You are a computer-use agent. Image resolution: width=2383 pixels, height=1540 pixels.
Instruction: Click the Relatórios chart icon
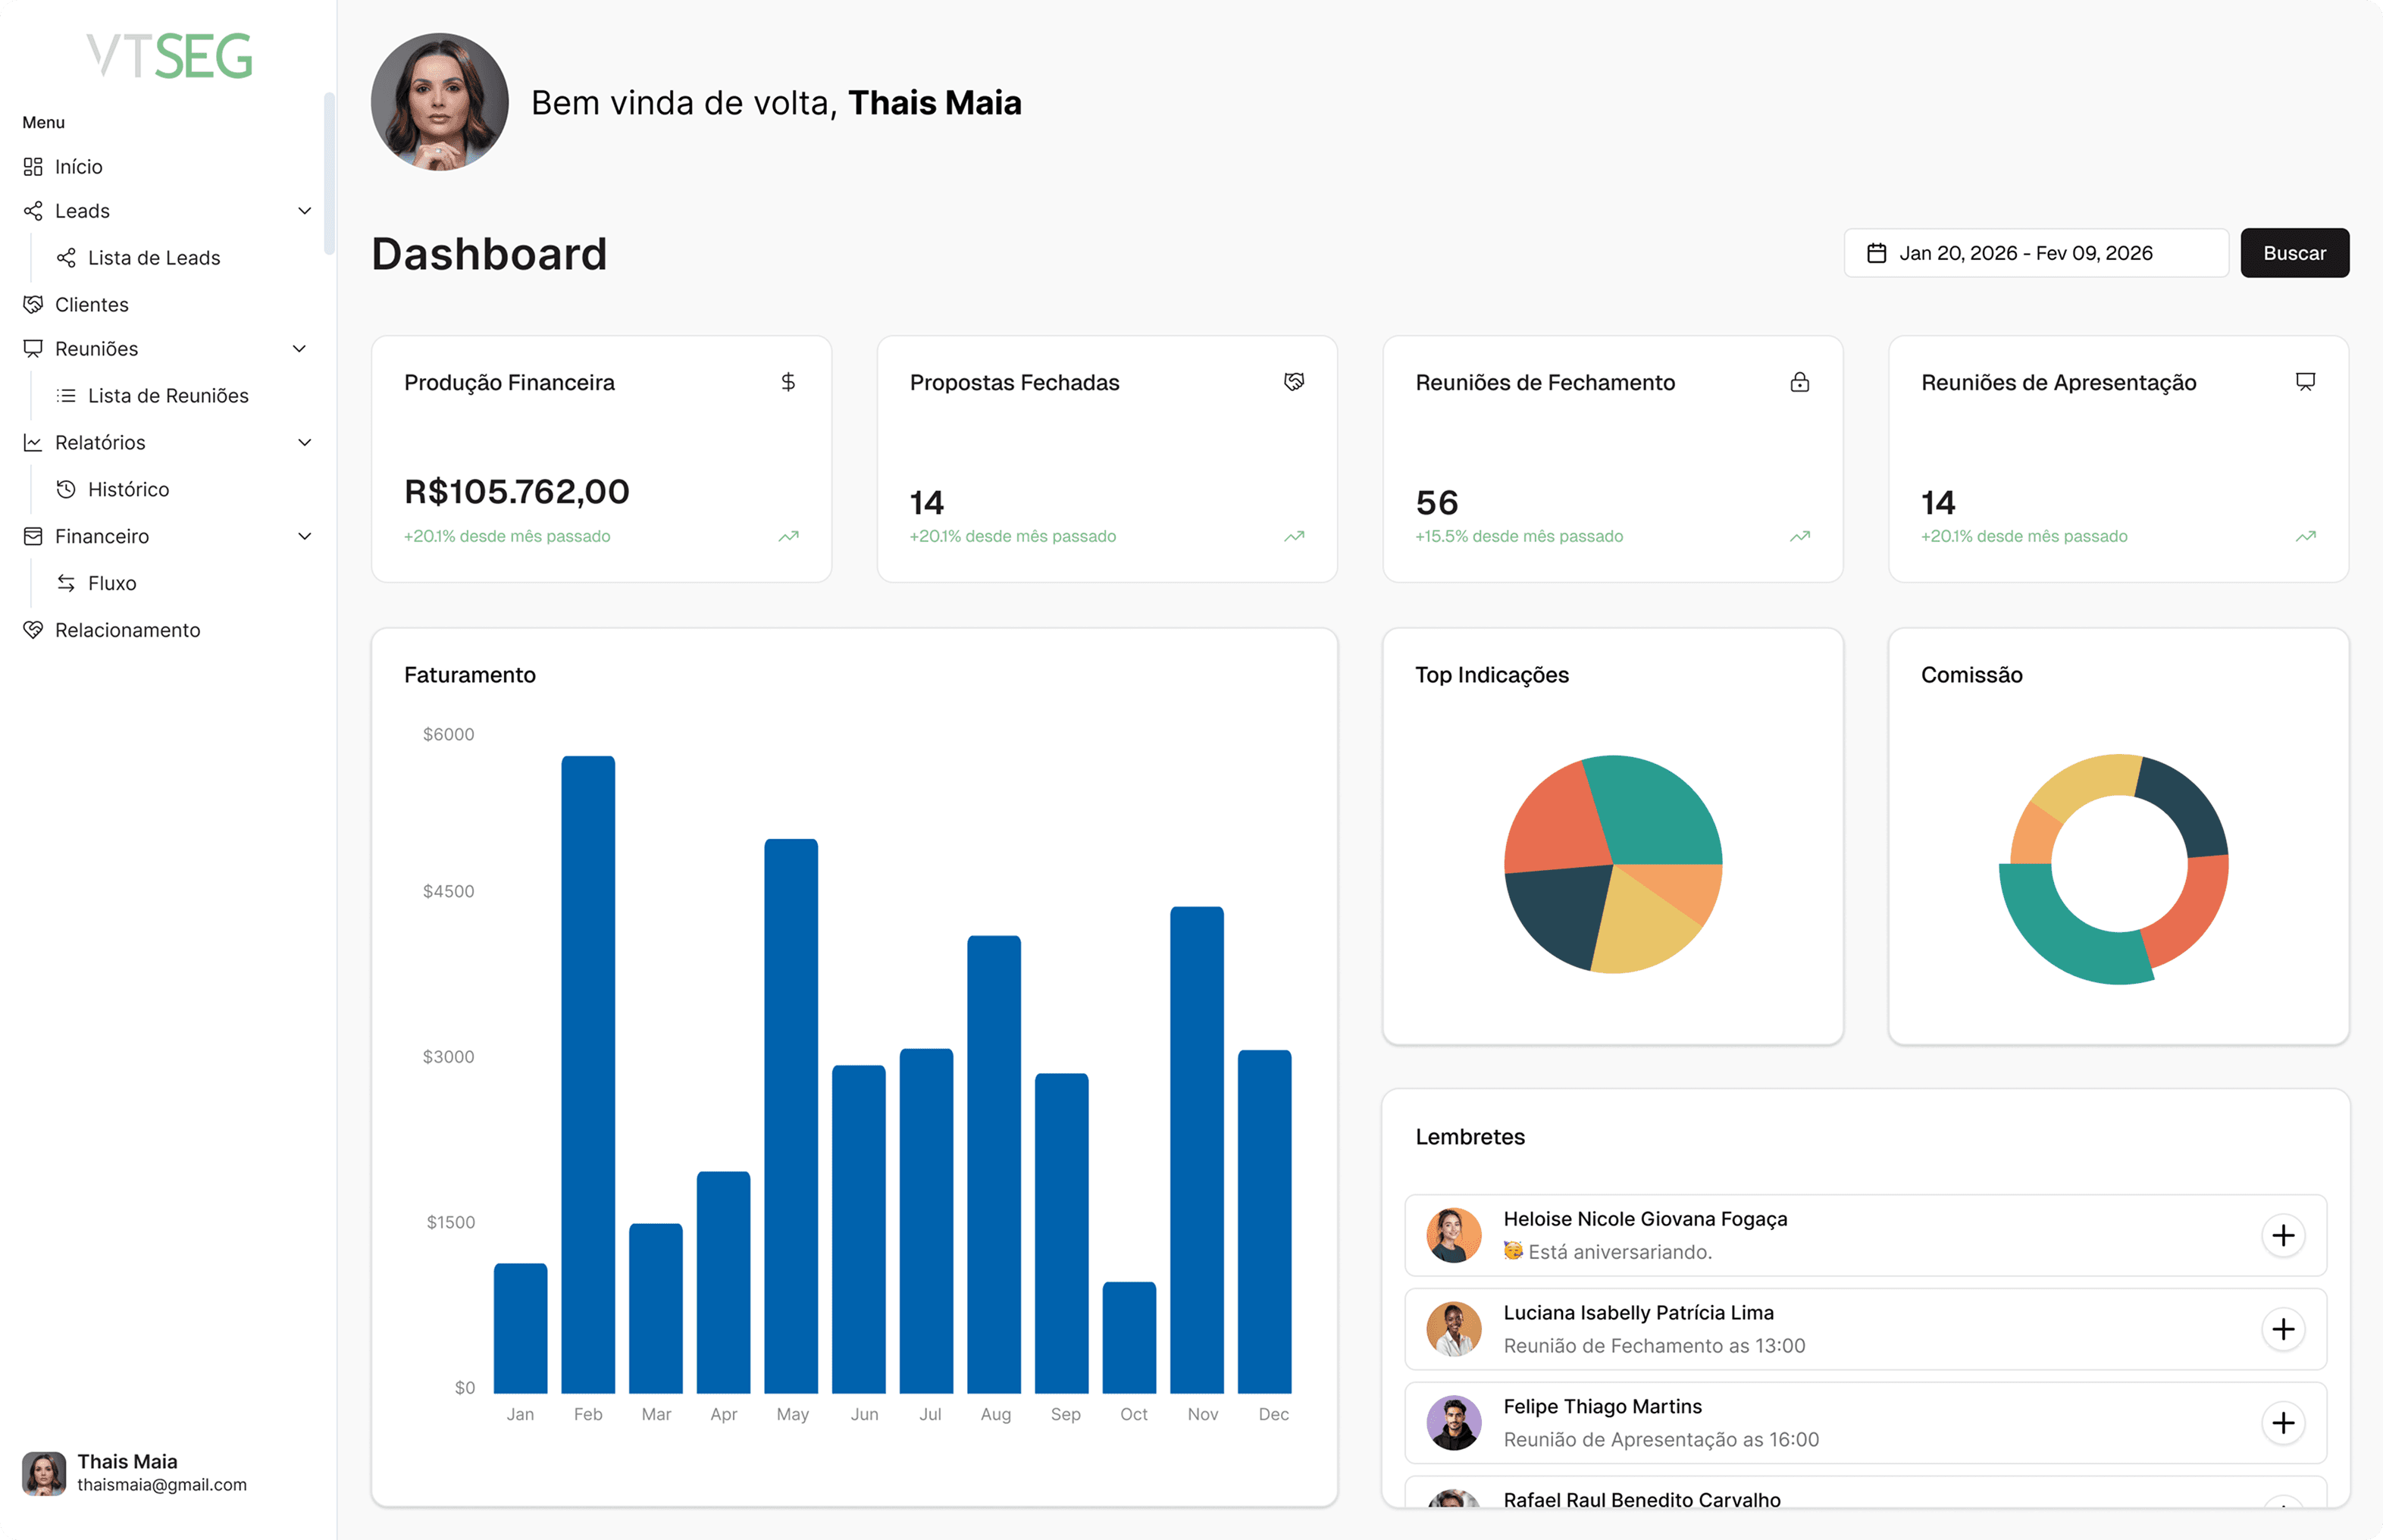[x=33, y=442]
